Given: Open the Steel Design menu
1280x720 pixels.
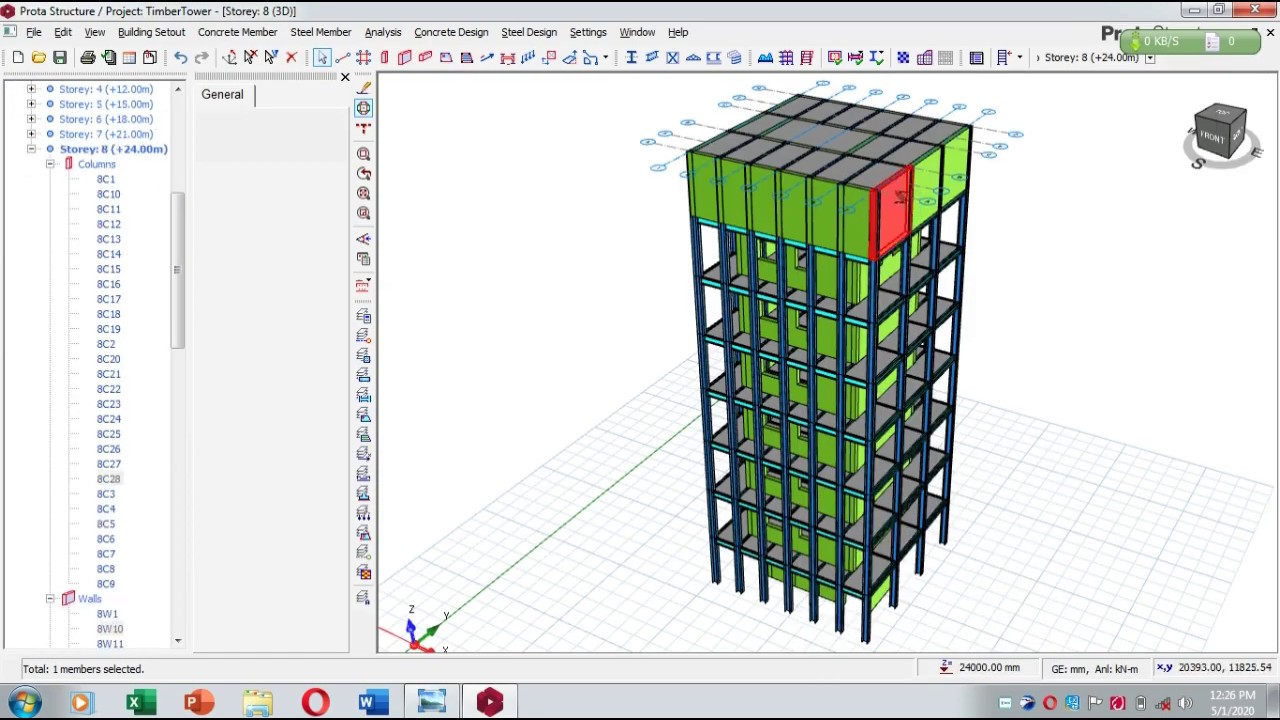Looking at the screenshot, I should [x=529, y=32].
